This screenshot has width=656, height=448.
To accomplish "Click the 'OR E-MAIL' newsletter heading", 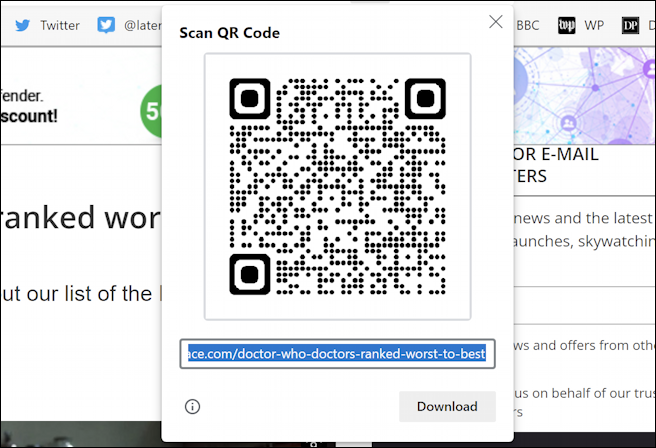I will (556, 154).
